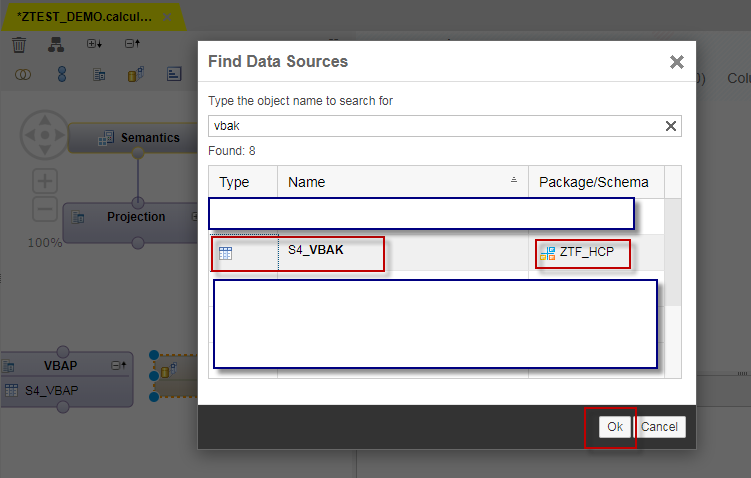This screenshot has height=478, width=751.
Task: Sort by the Name column header
Action: 403,182
